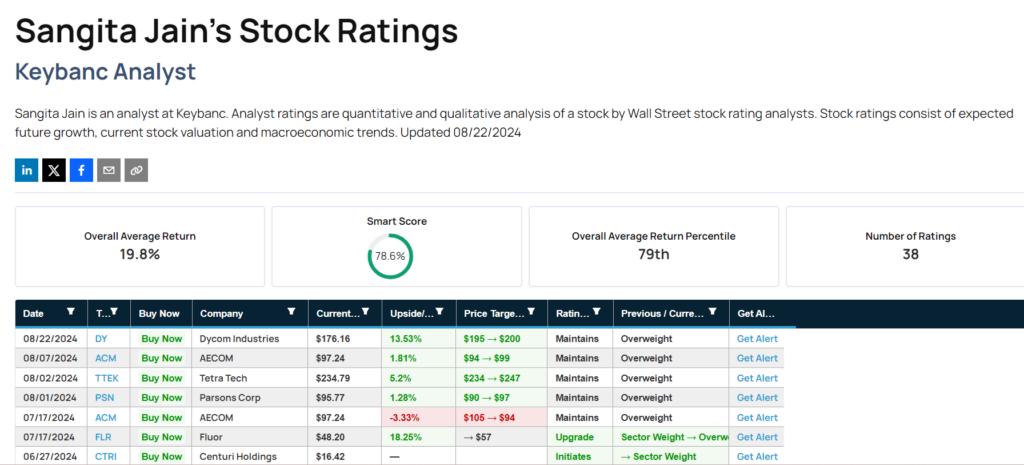Screen dimensions: 1024x465
Task: Click Buy Now for Parsons Corp
Action: (x=162, y=398)
